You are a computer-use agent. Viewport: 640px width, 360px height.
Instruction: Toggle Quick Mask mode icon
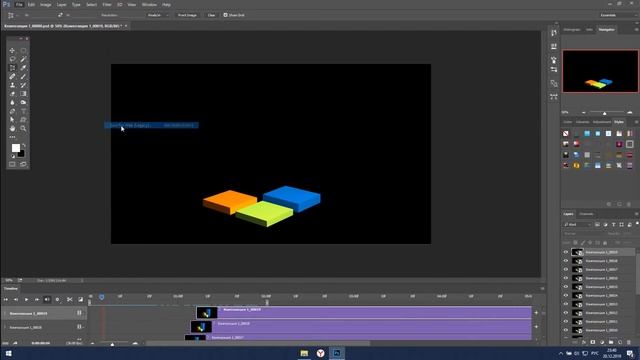click(12, 164)
